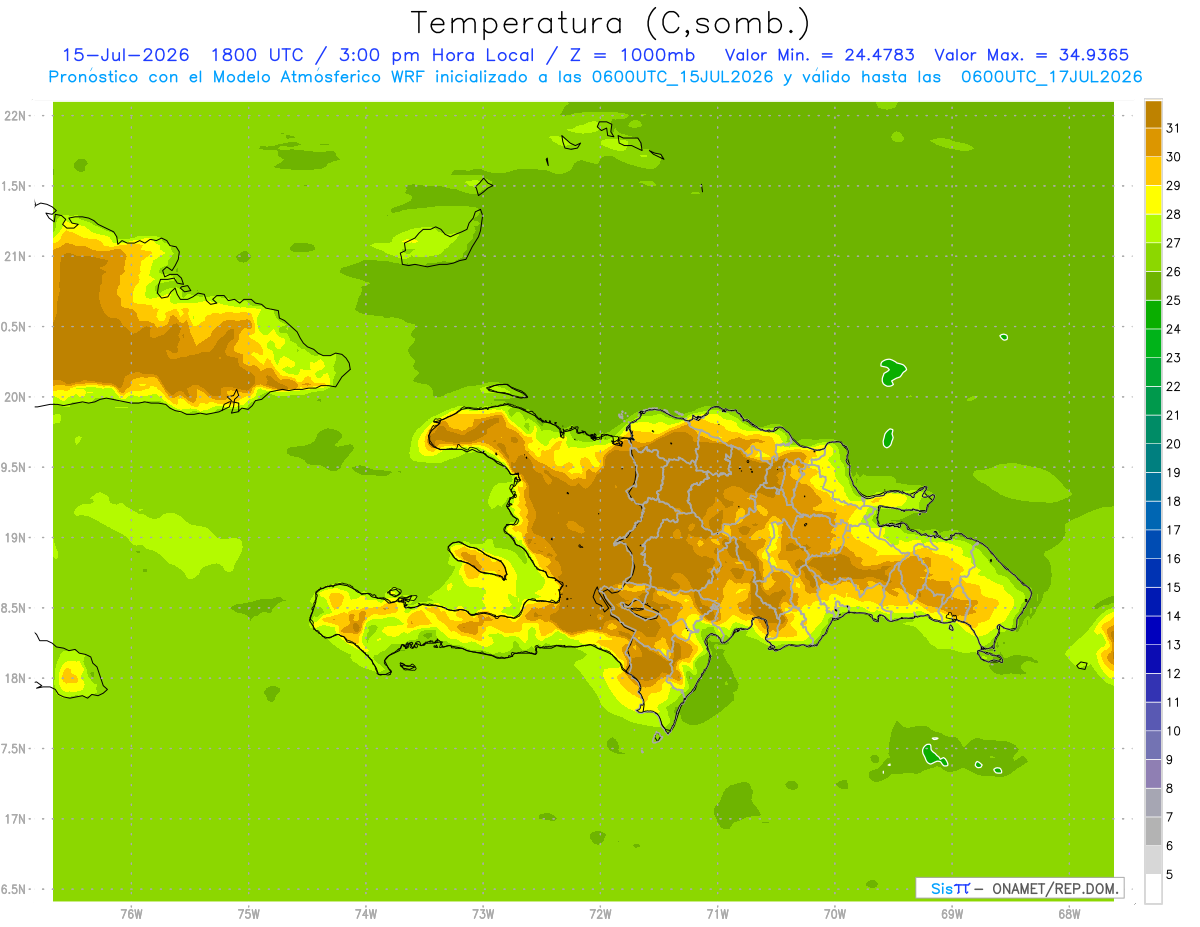Screen dimensions: 1200x927
Task: Click the 20N latitude axis label
Action: tap(17, 397)
